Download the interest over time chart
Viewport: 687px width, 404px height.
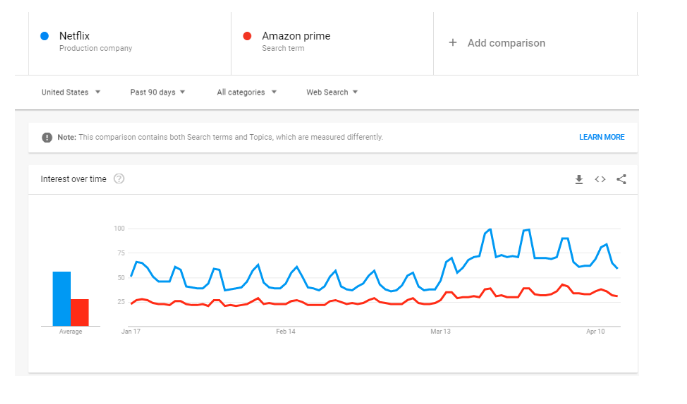point(578,179)
